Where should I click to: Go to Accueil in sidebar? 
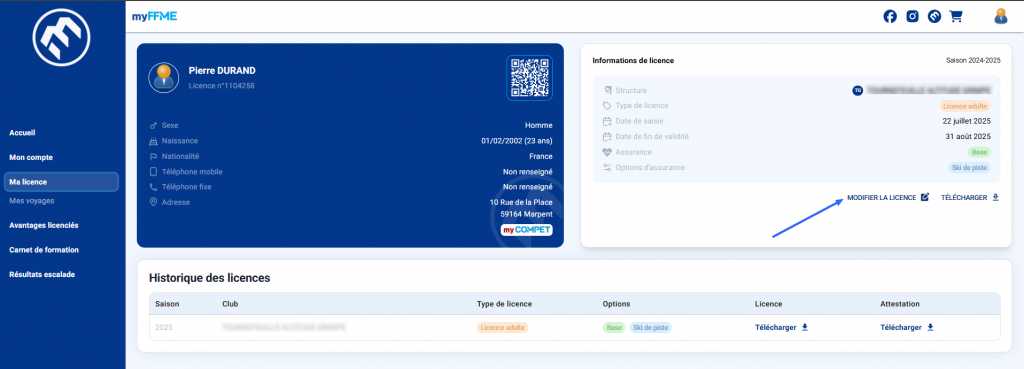click(x=22, y=133)
